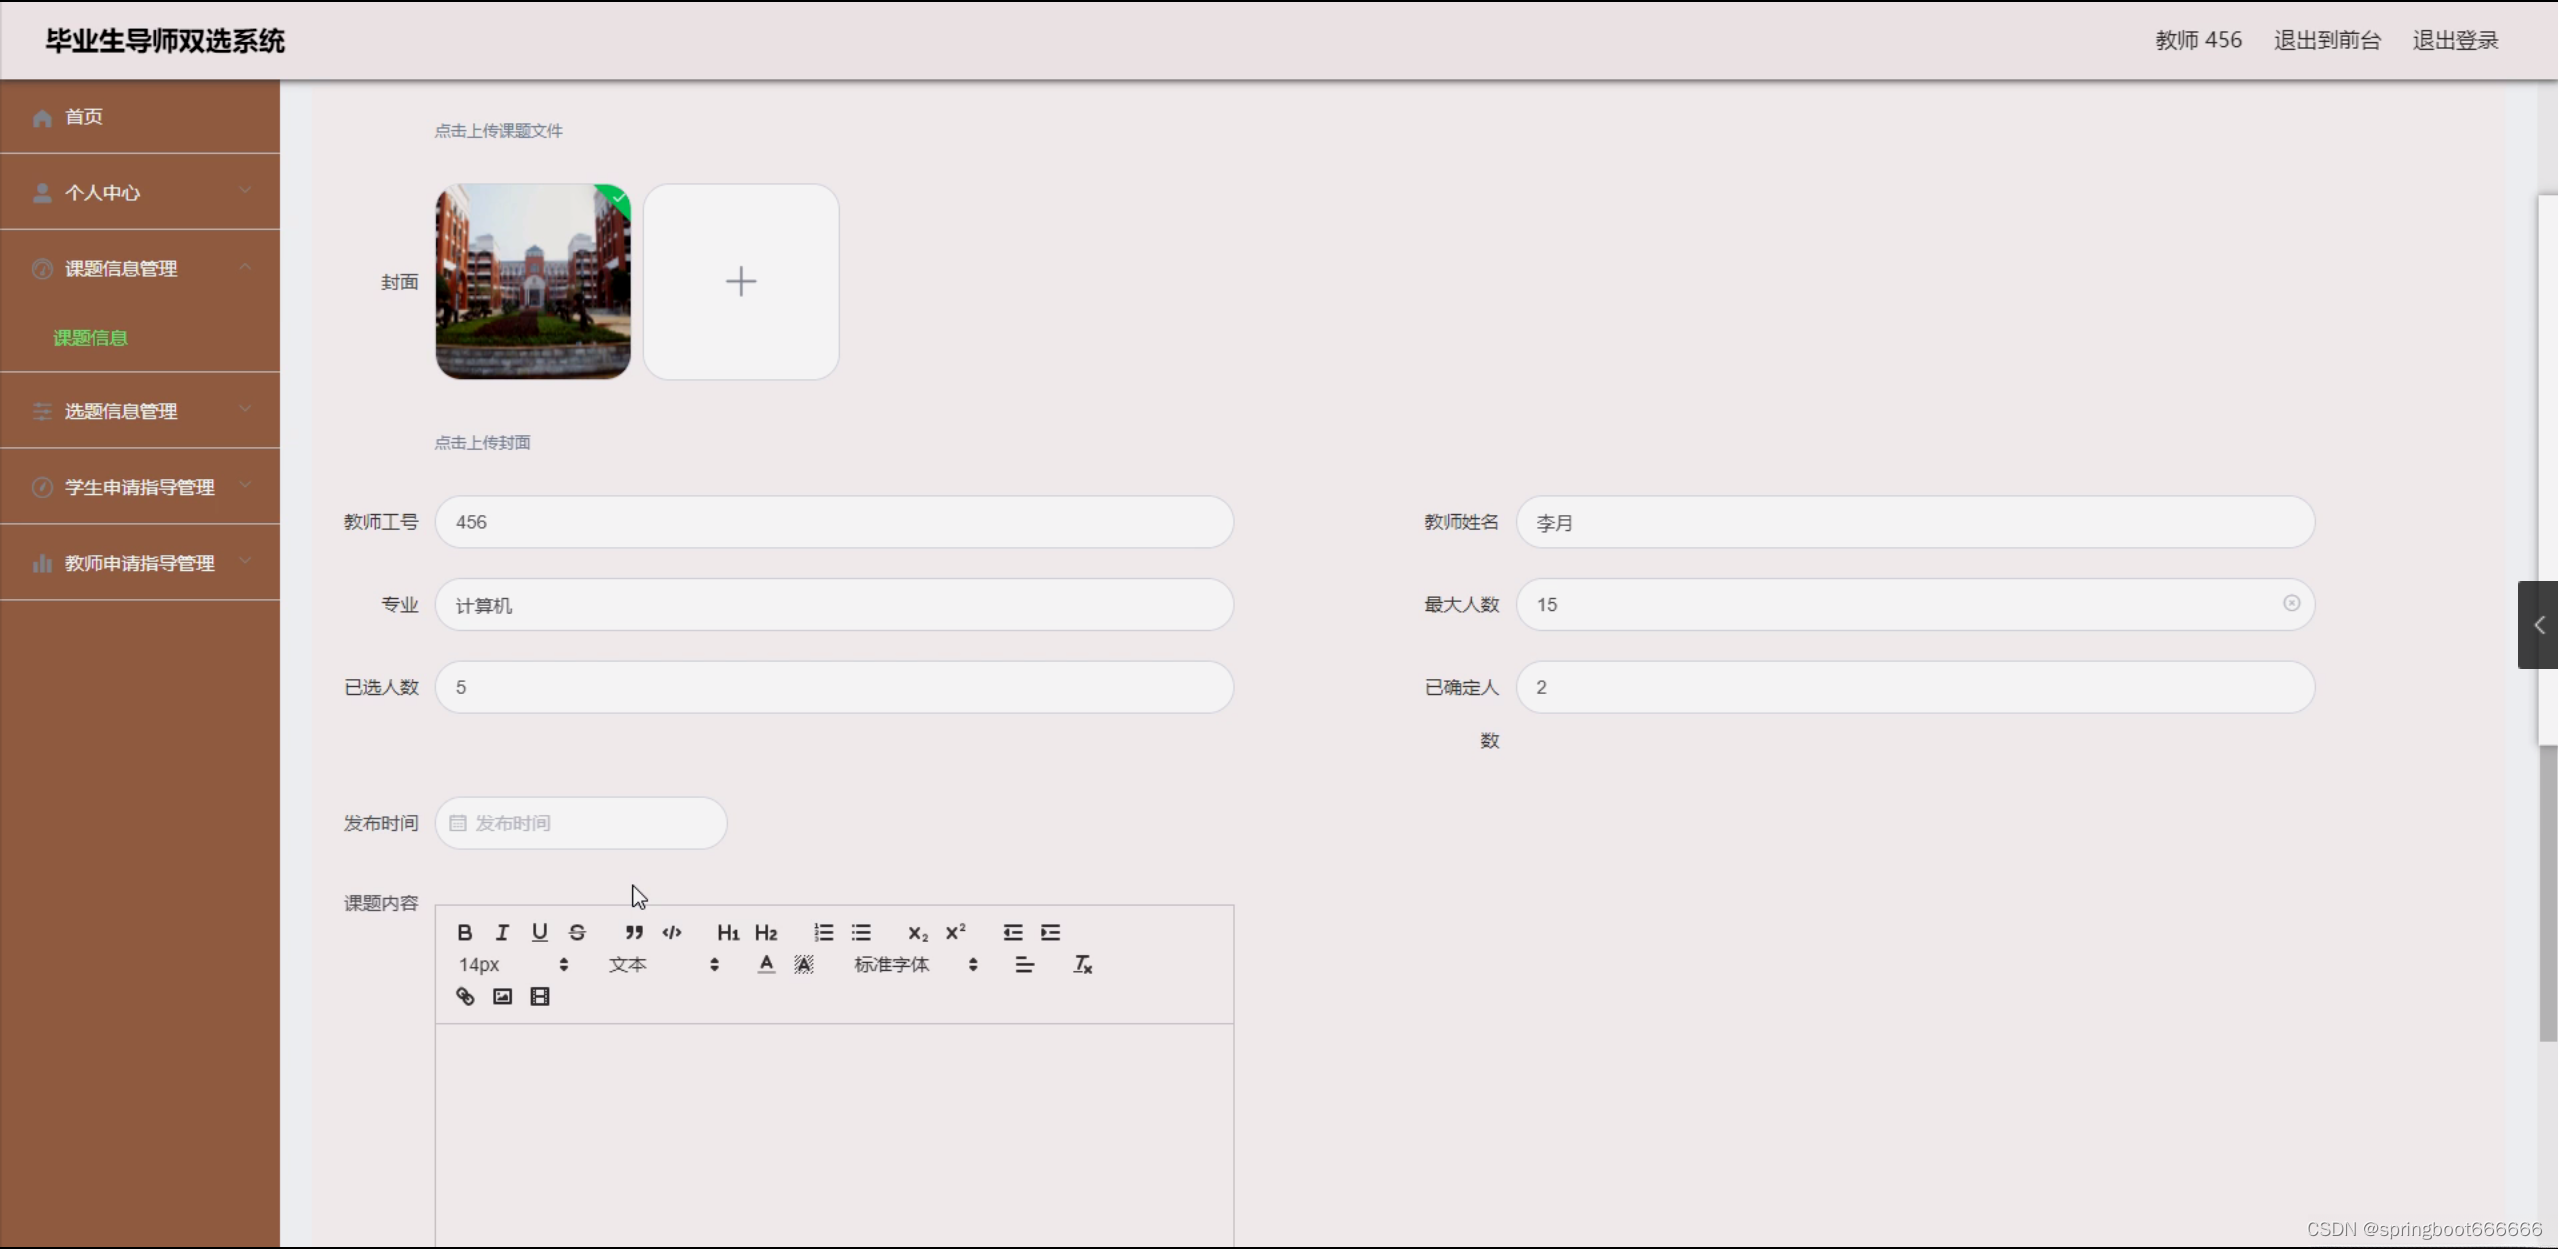
Task: Open the text color picker
Action: [x=766, y=964]
